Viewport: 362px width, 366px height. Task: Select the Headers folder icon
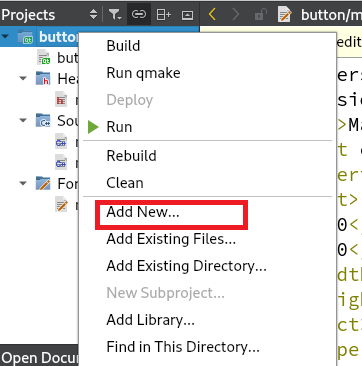[43, 78]
